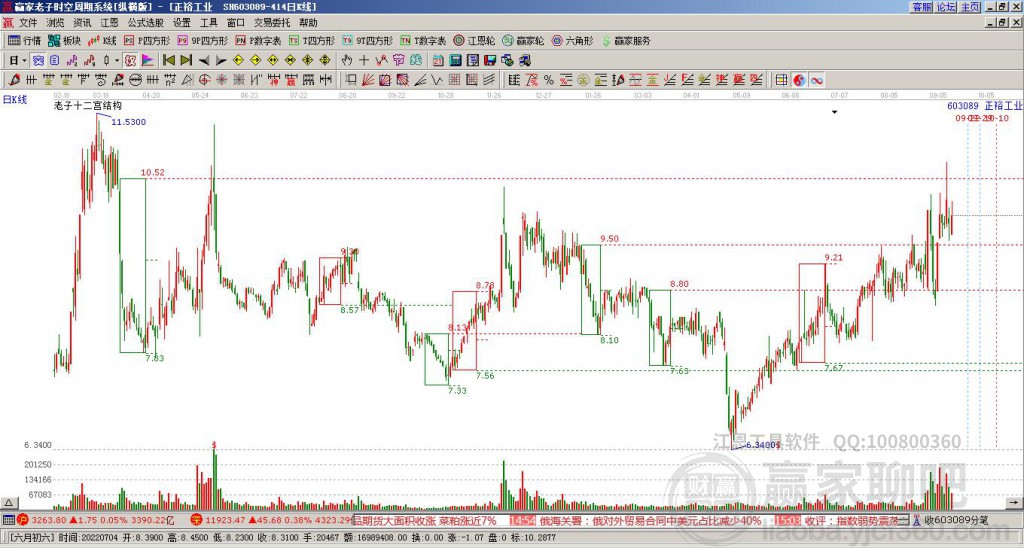Switch to K线 chart view
This screenshot has width=1024, height=548.
tap(103, 40)
